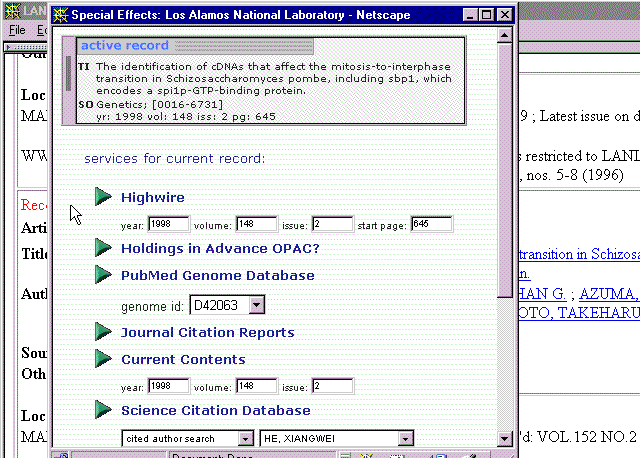Click the Current Contents volume field
The height and width of the screenshot is (458, 640).
pos(257,386)
